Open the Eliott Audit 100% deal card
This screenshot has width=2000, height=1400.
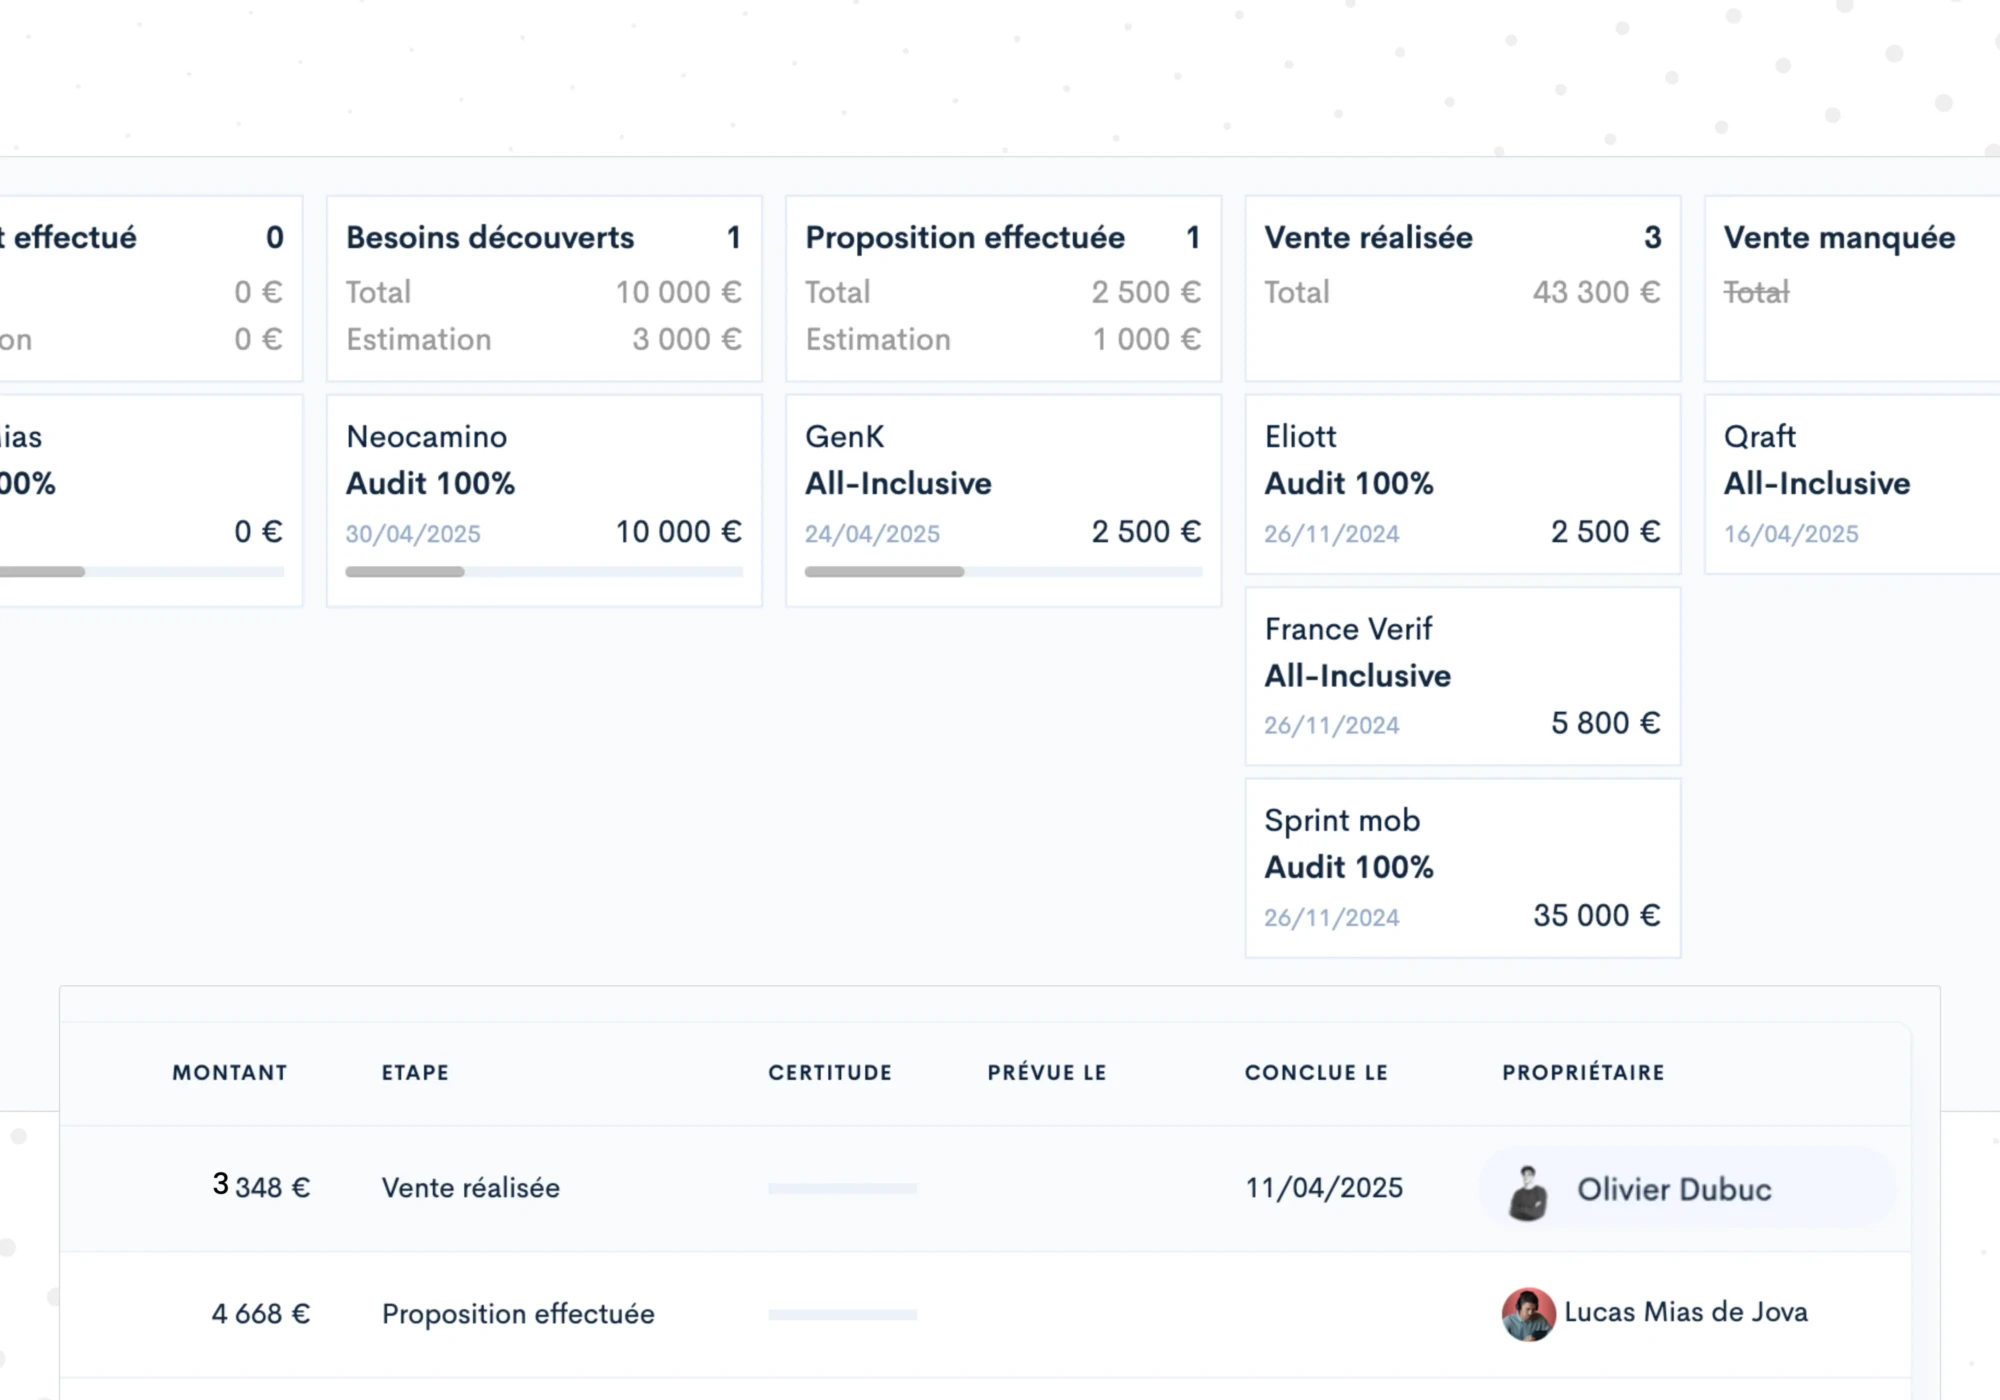[x=1462, y=484]
